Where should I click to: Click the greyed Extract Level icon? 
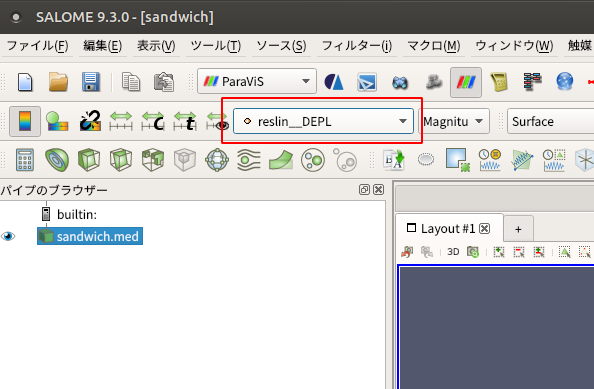click(345, 160)
